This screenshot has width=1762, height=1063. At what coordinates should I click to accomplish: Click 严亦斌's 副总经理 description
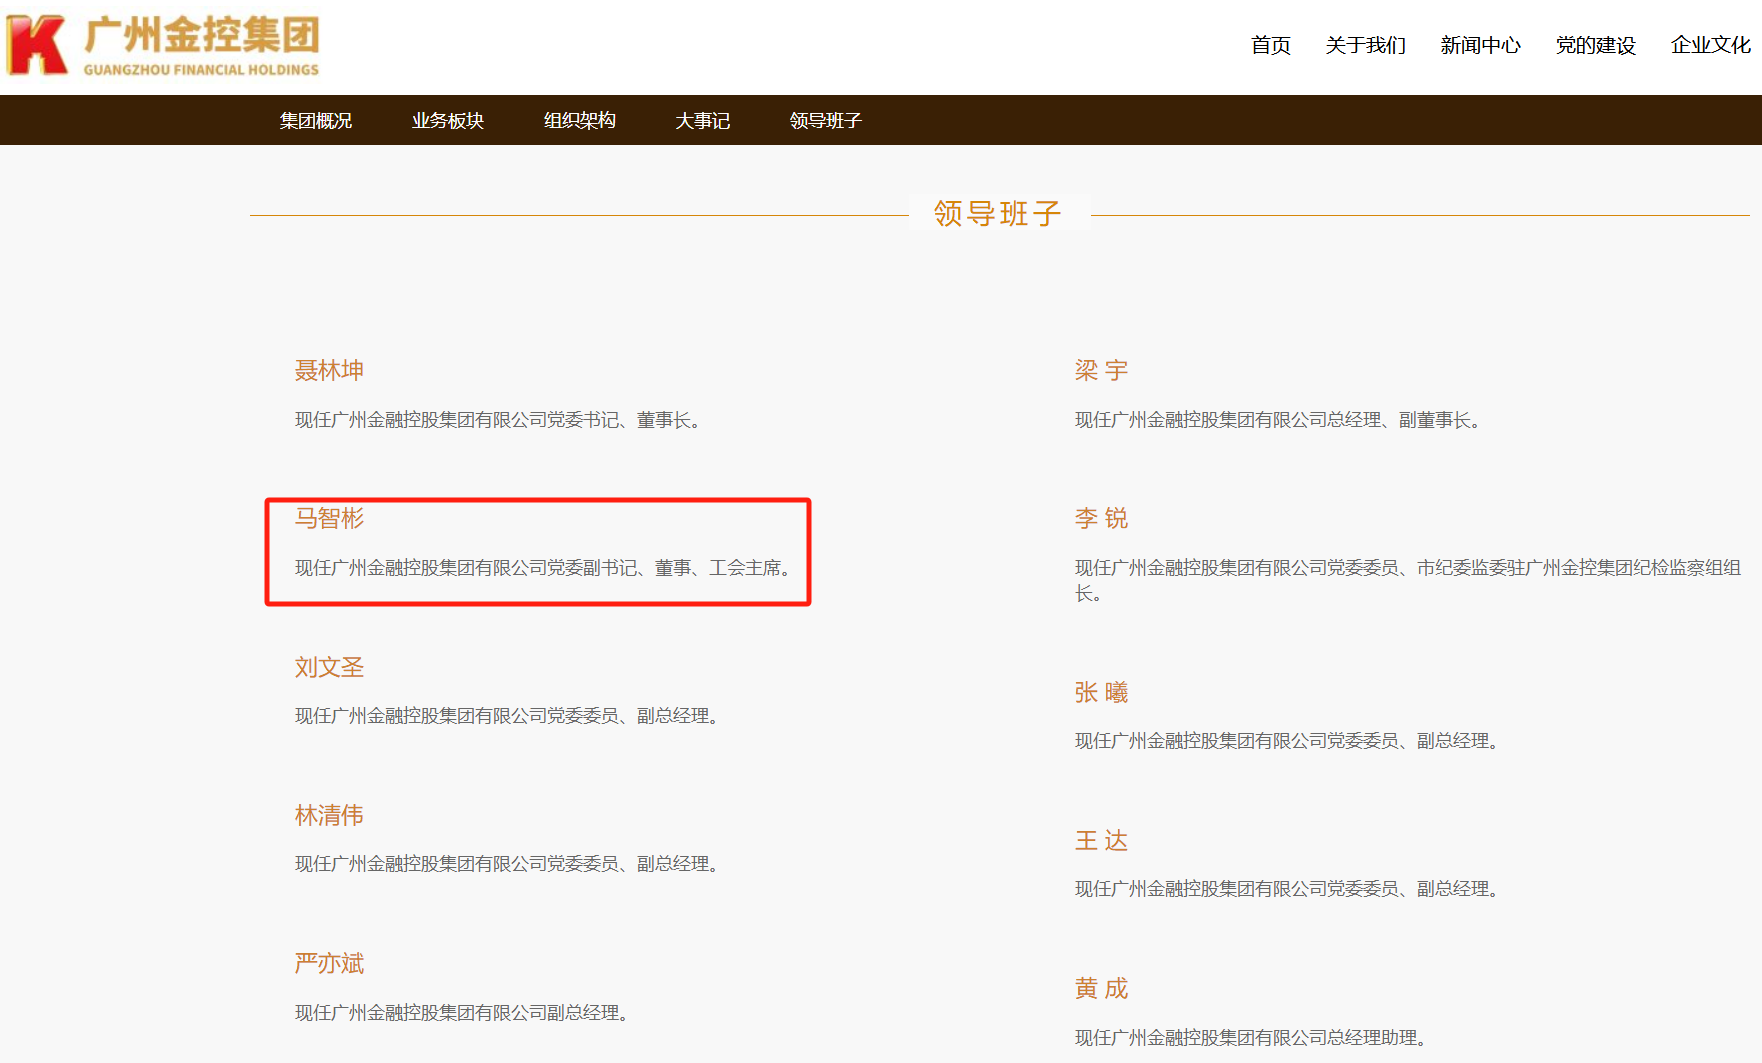(x=462, y=1013)
